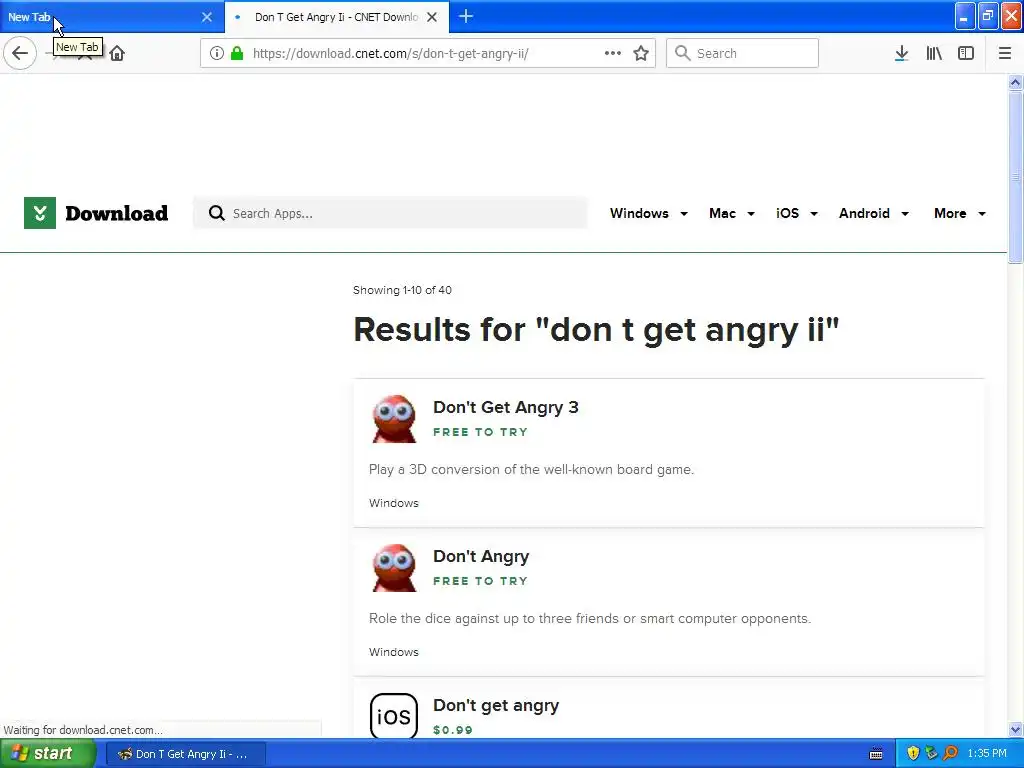1024x768 pixels.
Task: Toggle the sidebar view icon
Action: pyautogui.click(x=966, y=53)
